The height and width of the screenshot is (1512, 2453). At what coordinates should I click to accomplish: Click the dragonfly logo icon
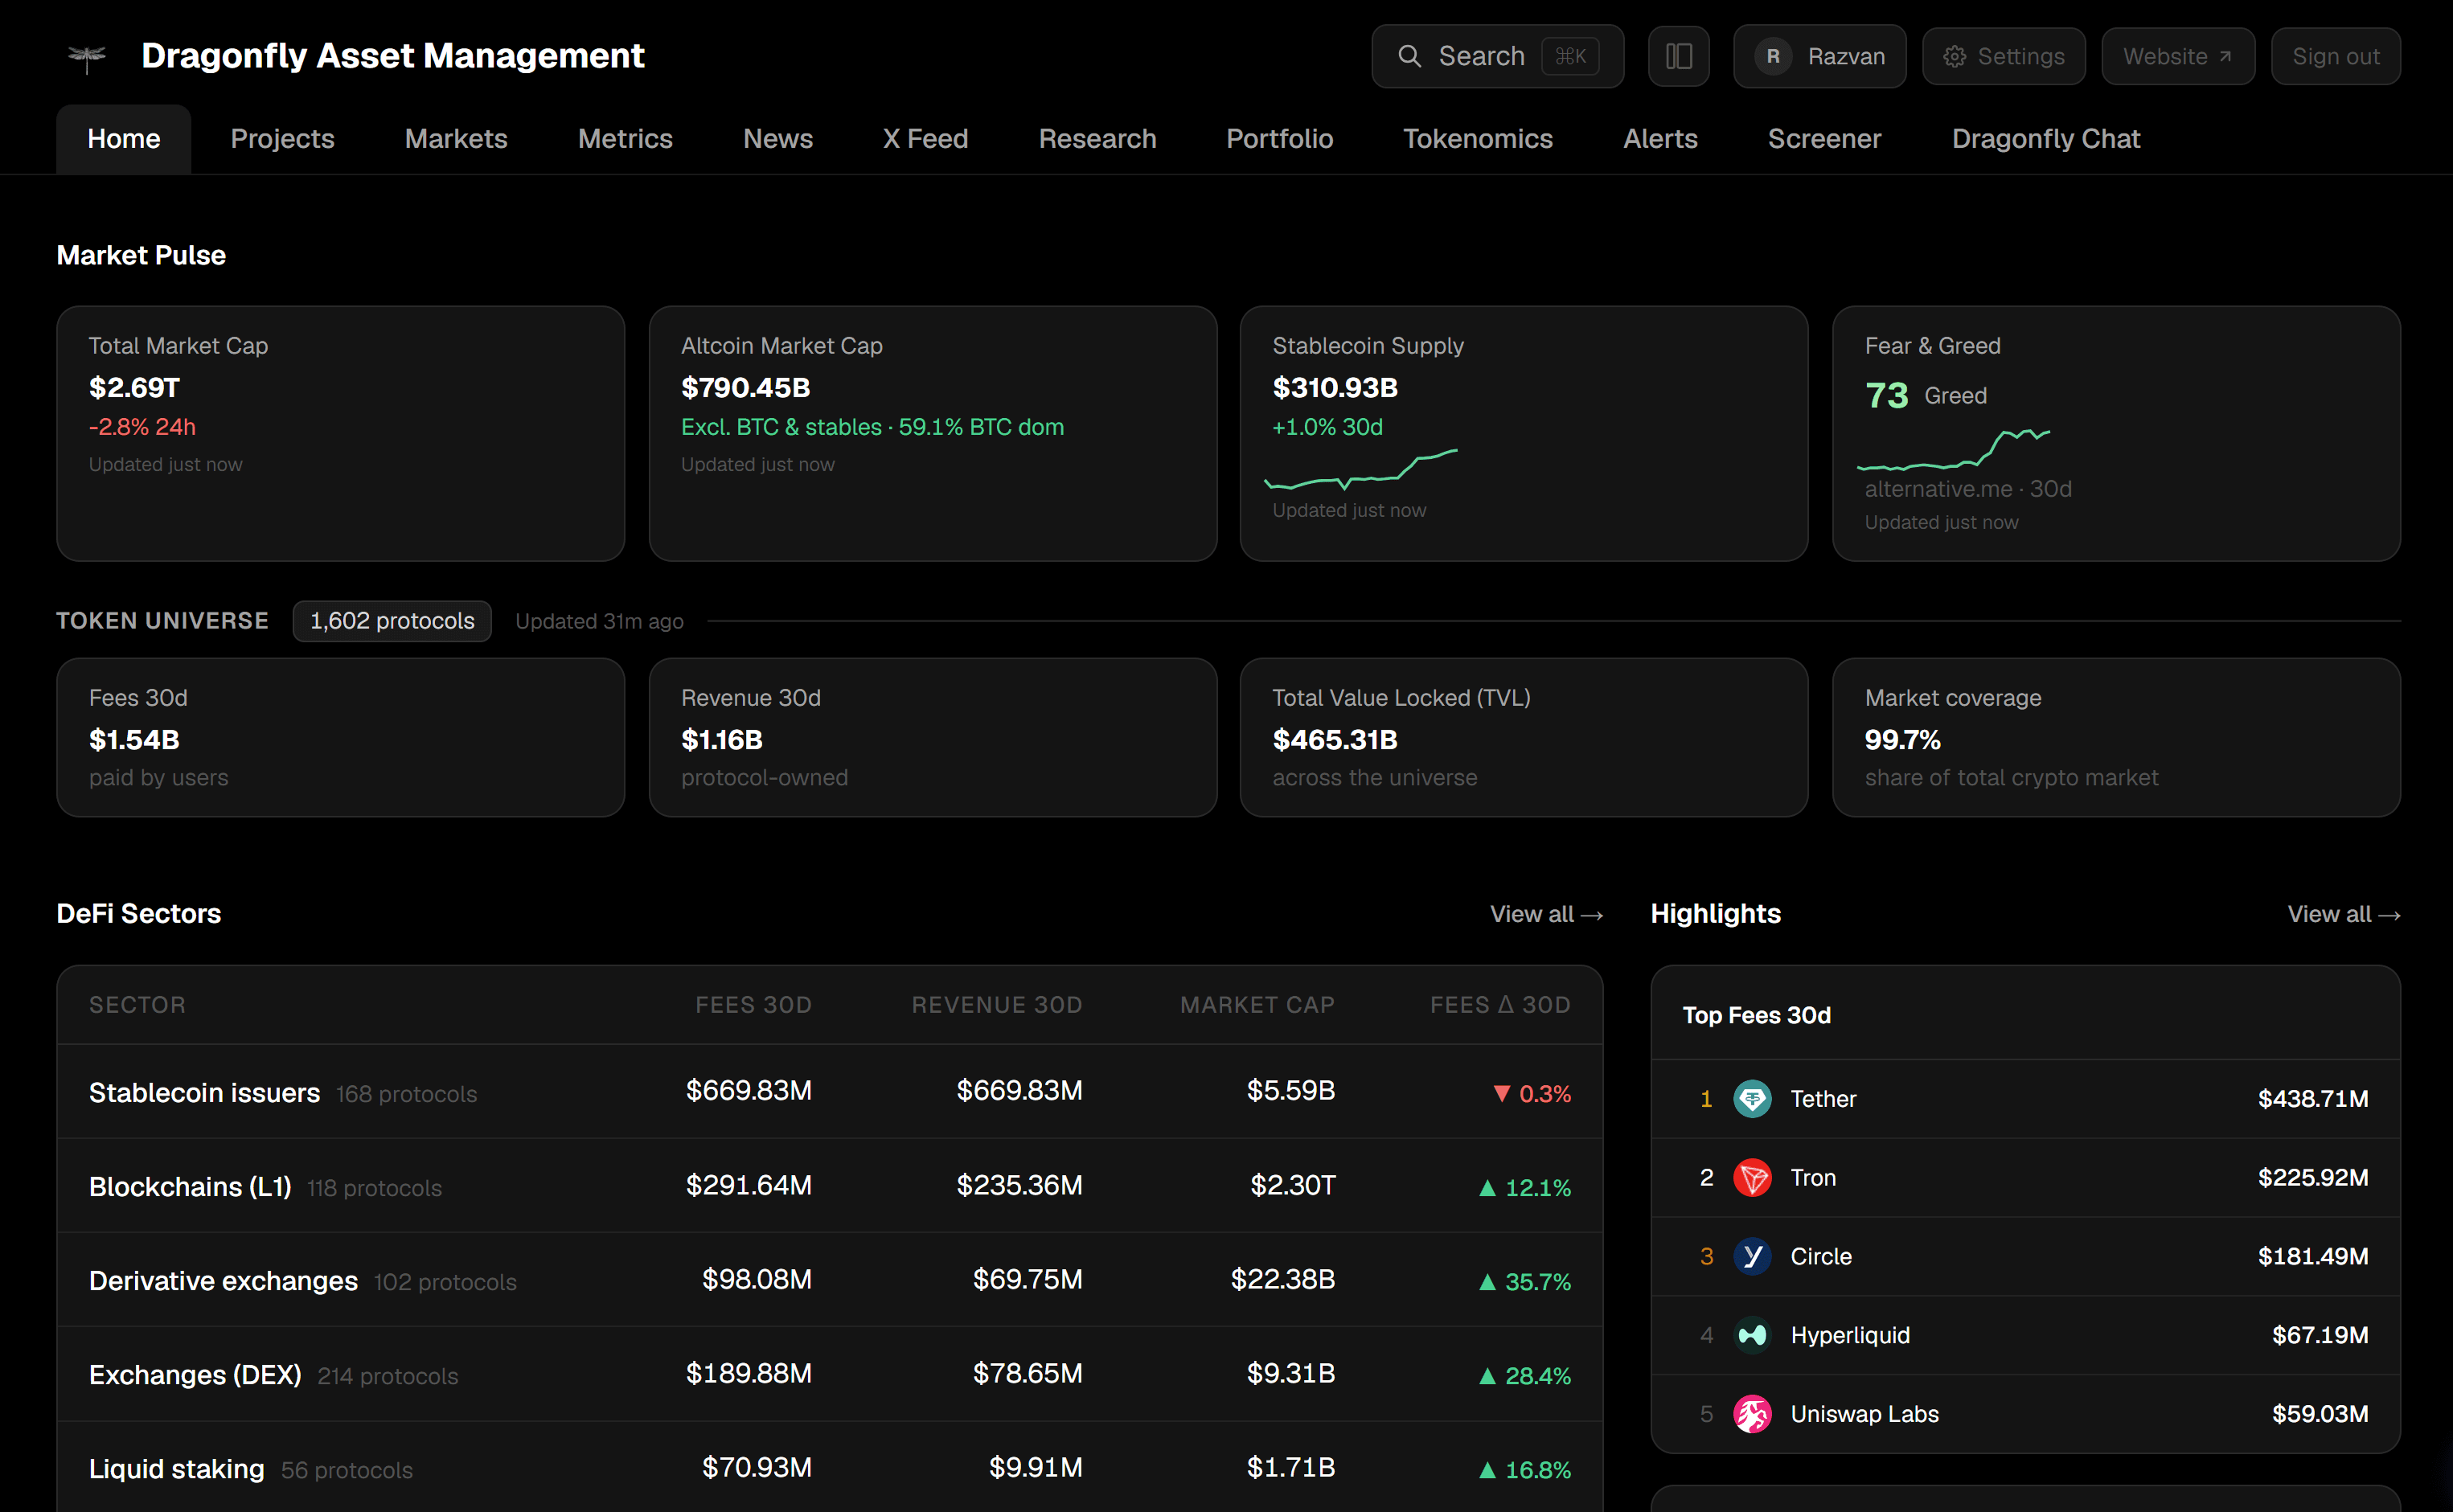point(87,57)
